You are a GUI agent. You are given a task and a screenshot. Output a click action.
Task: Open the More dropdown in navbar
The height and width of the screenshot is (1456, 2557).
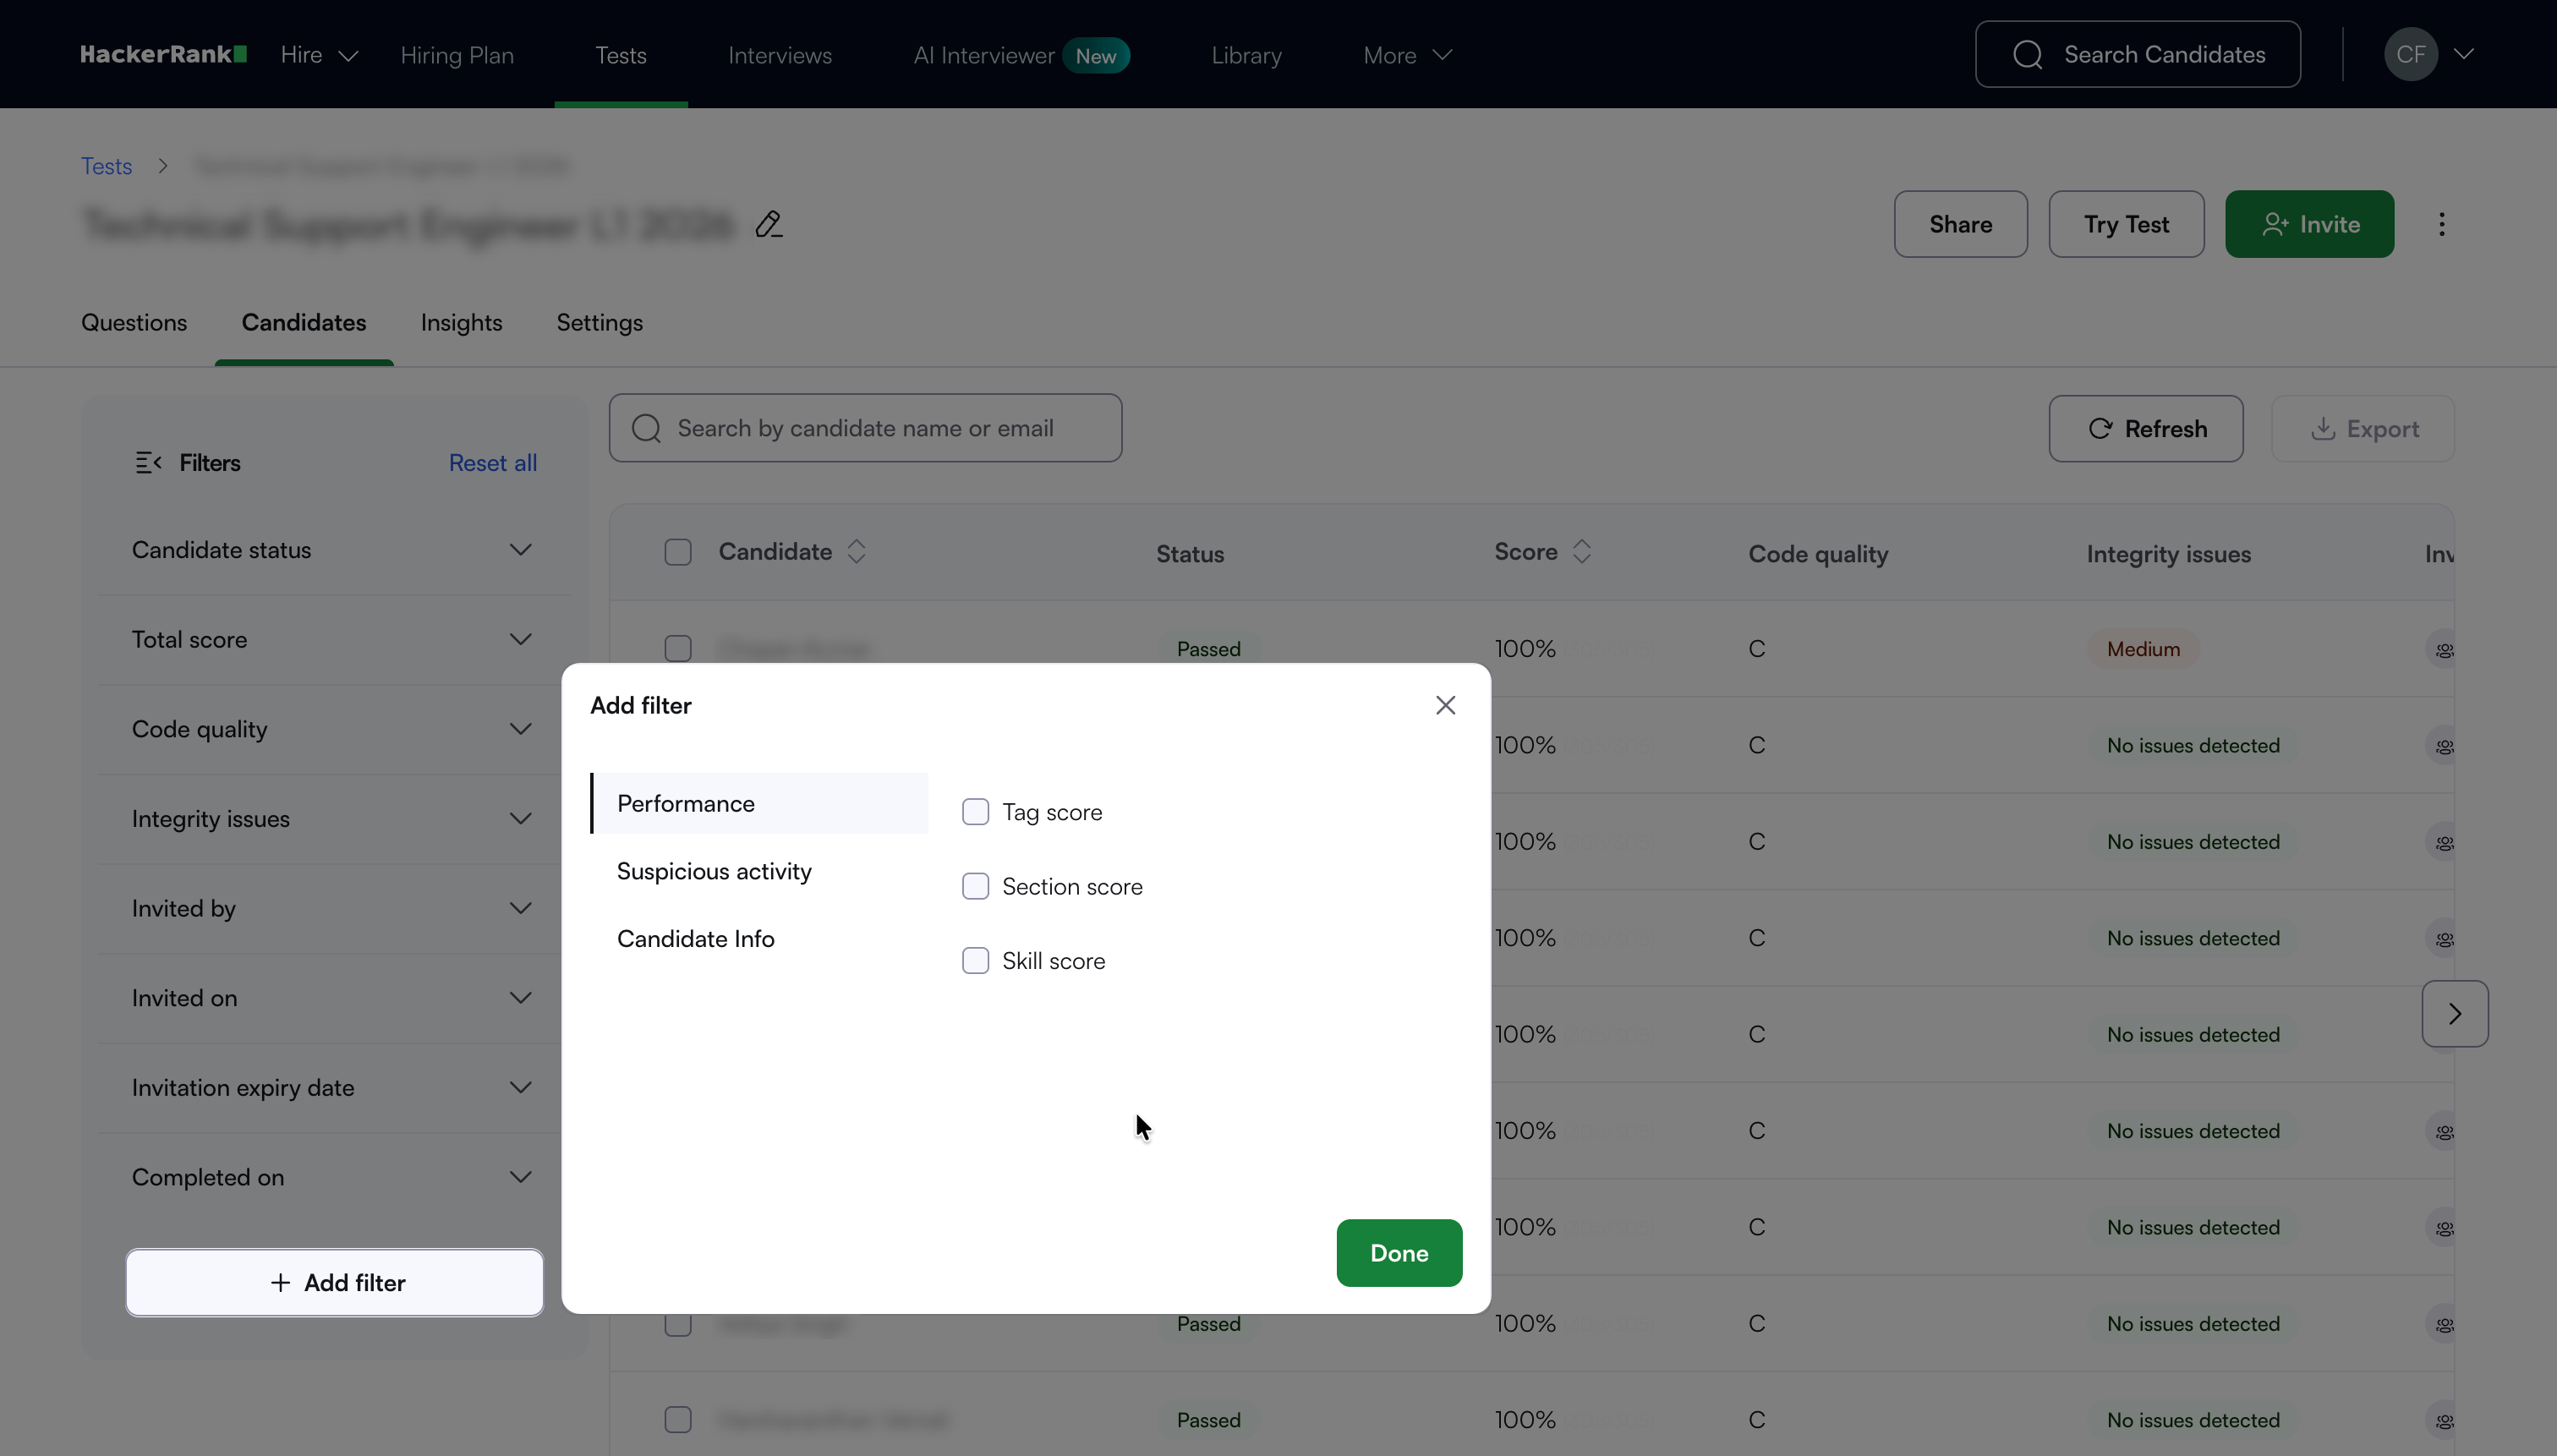coord(1407,55)
